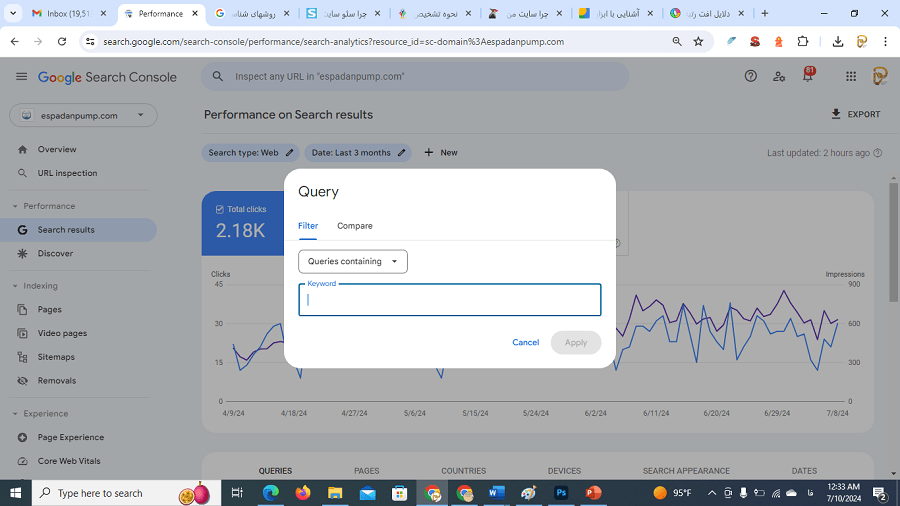Click Cancel in the Query dialog
Screen dimensions: 900x506
525,343
